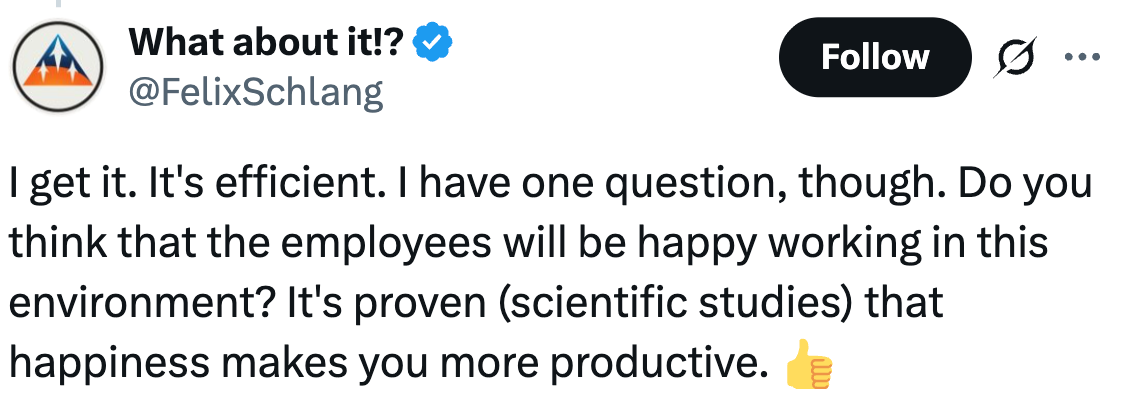Screen dimensions: 1142x412
Task: Open the @FelixSchlang handle link
Action: click(256, 92)
